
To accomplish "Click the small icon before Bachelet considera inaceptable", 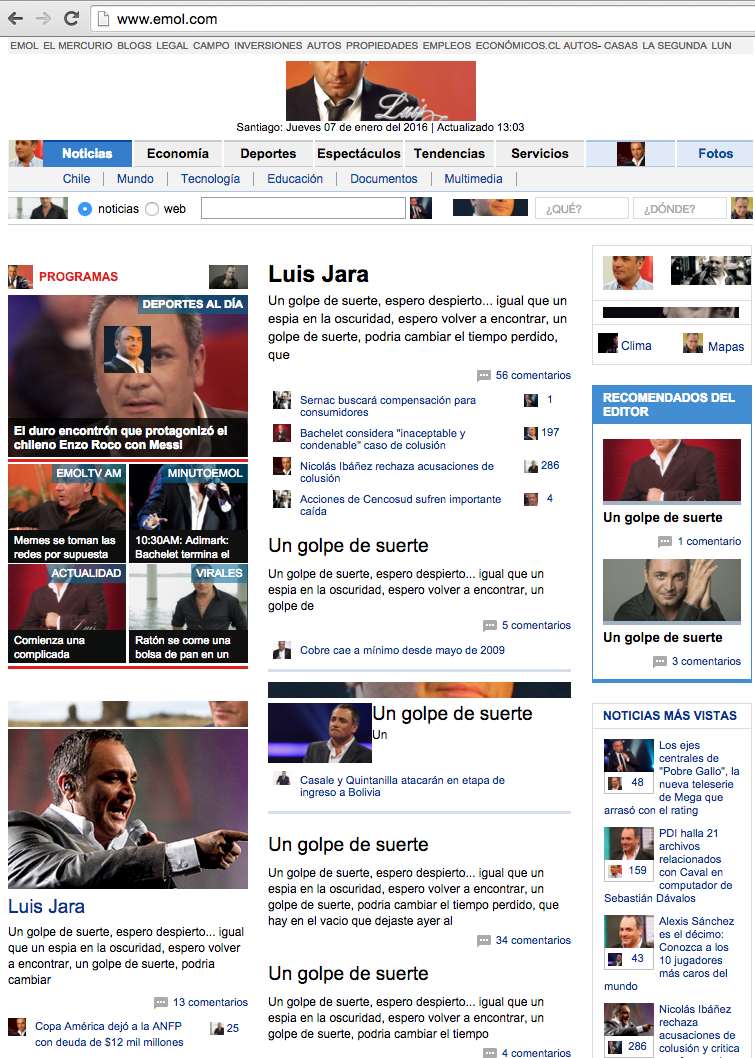I will (x=282, y=433).
